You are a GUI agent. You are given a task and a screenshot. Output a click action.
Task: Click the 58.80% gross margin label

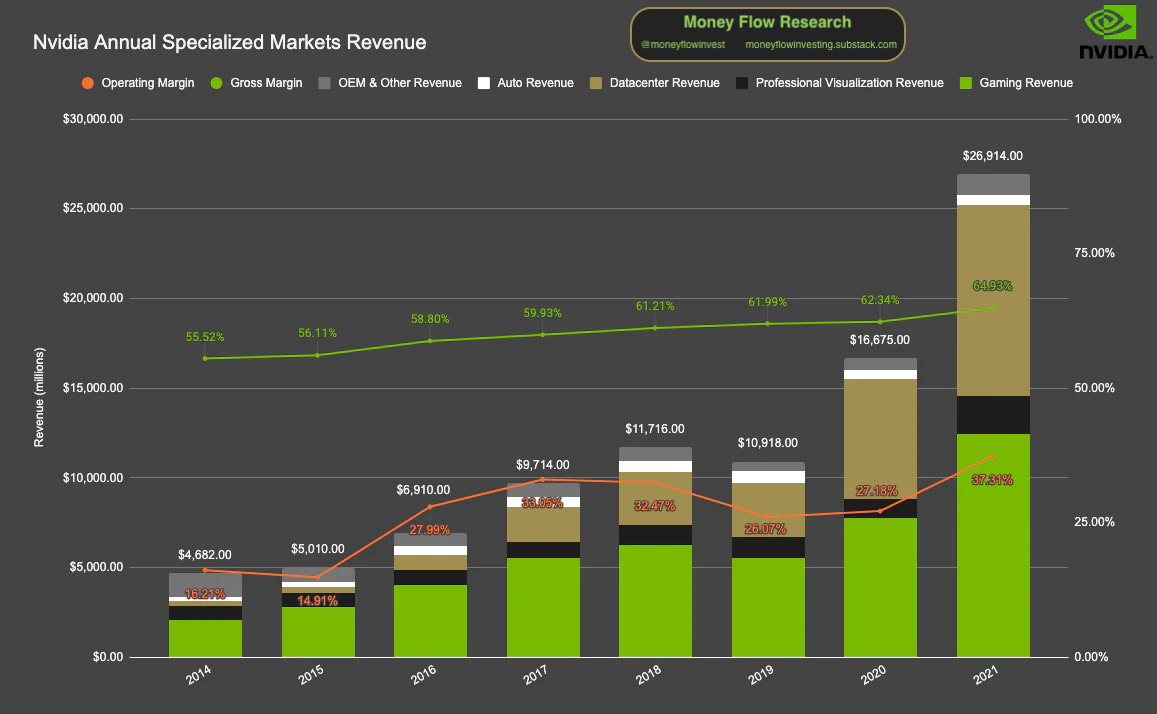click(430, 319)
